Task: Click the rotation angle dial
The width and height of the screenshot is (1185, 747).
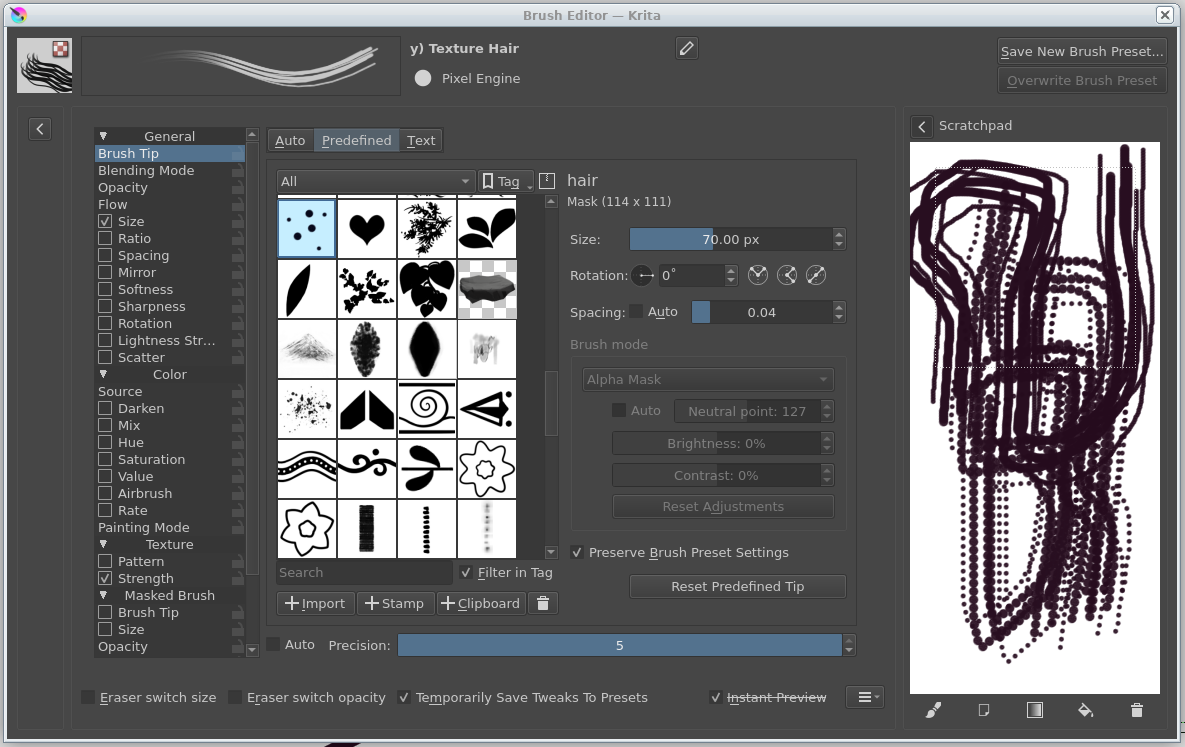Action: (x=642, y=275)
